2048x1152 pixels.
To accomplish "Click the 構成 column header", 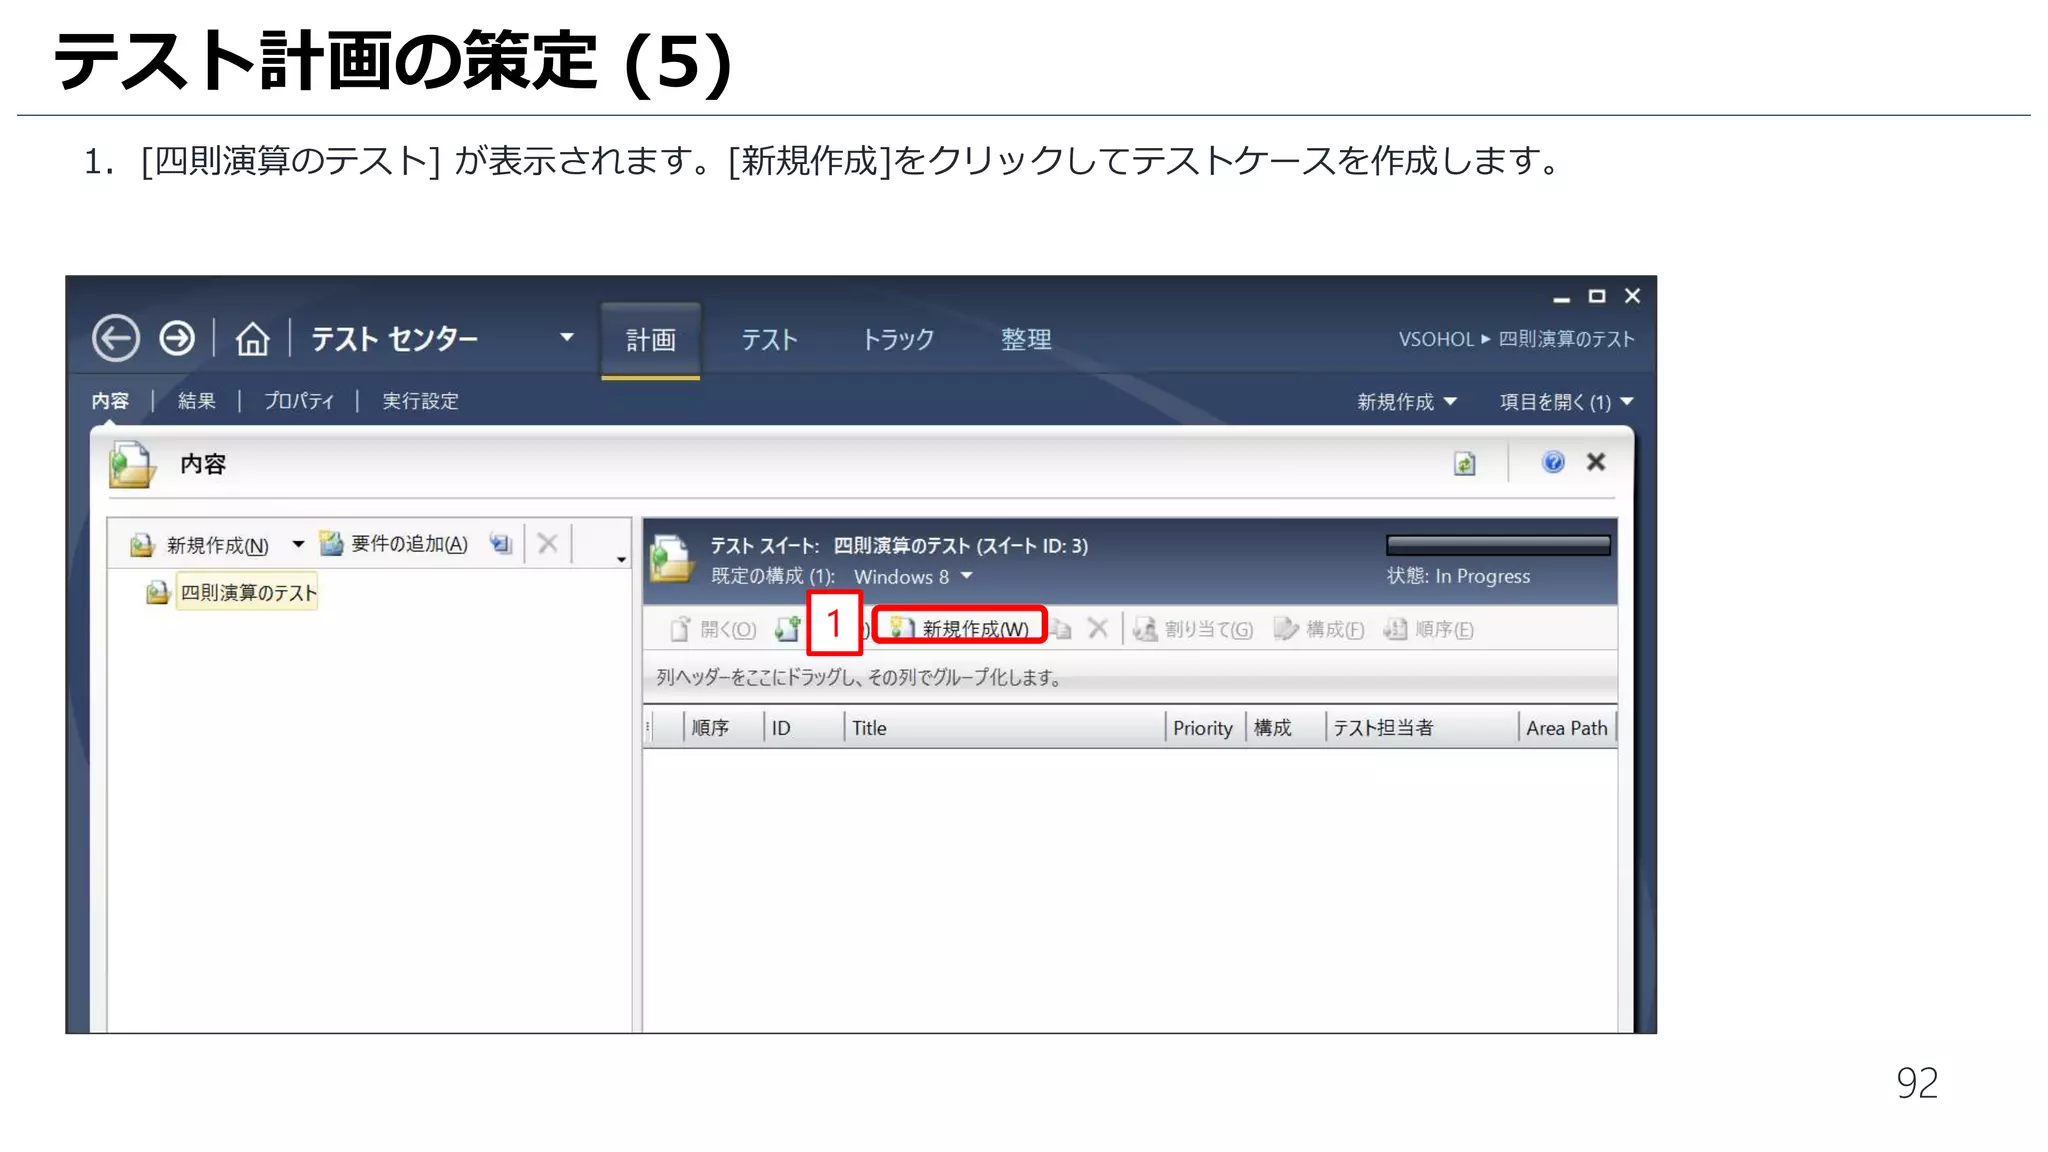I will coord(1286,728).
